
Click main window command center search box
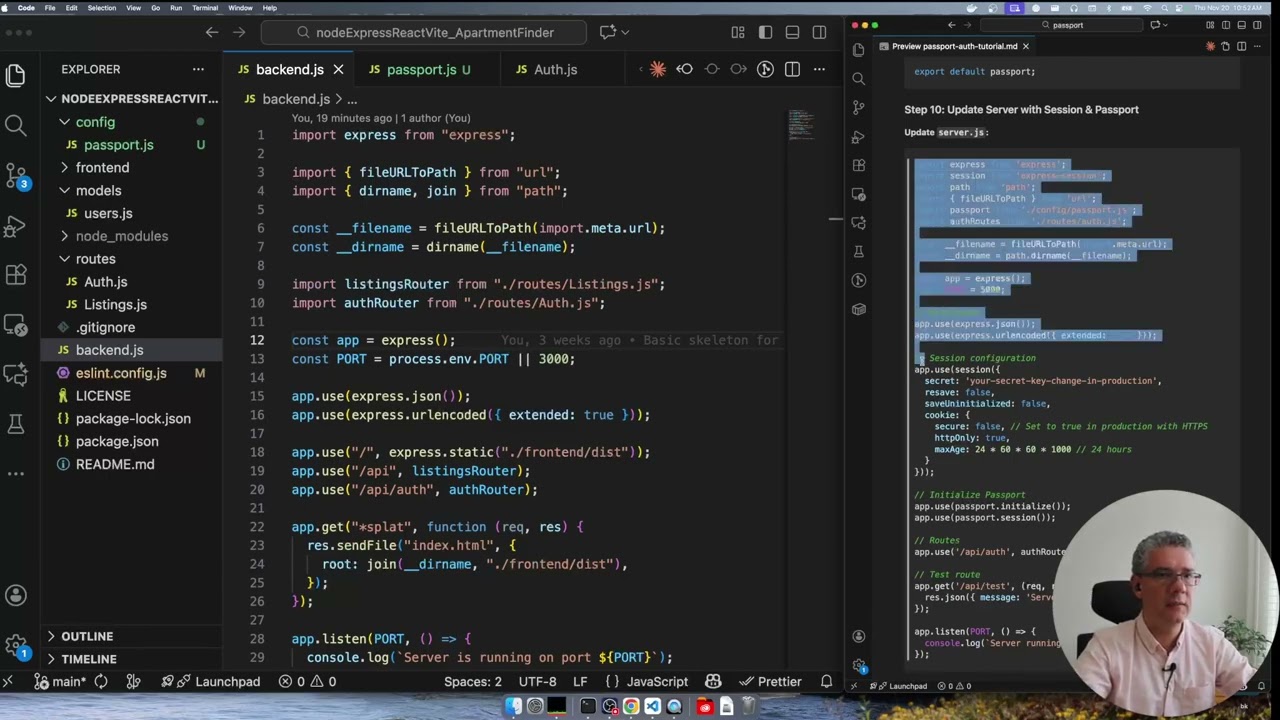tap(423, 32)
